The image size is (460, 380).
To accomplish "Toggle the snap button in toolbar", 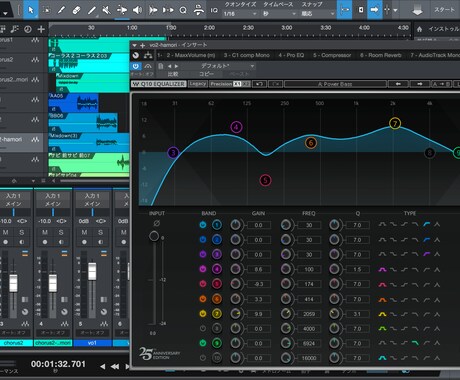I will click(x=345, y=10).
